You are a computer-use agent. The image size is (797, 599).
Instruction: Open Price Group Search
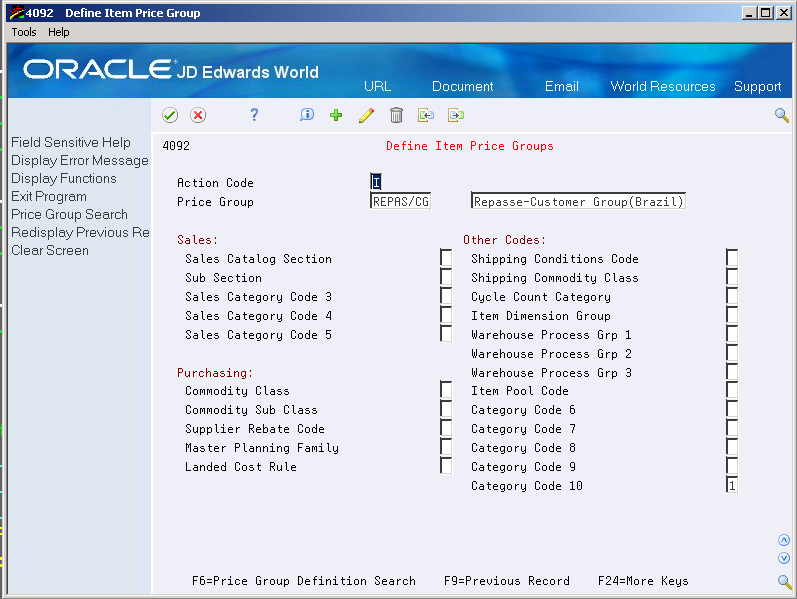[69, 215]
